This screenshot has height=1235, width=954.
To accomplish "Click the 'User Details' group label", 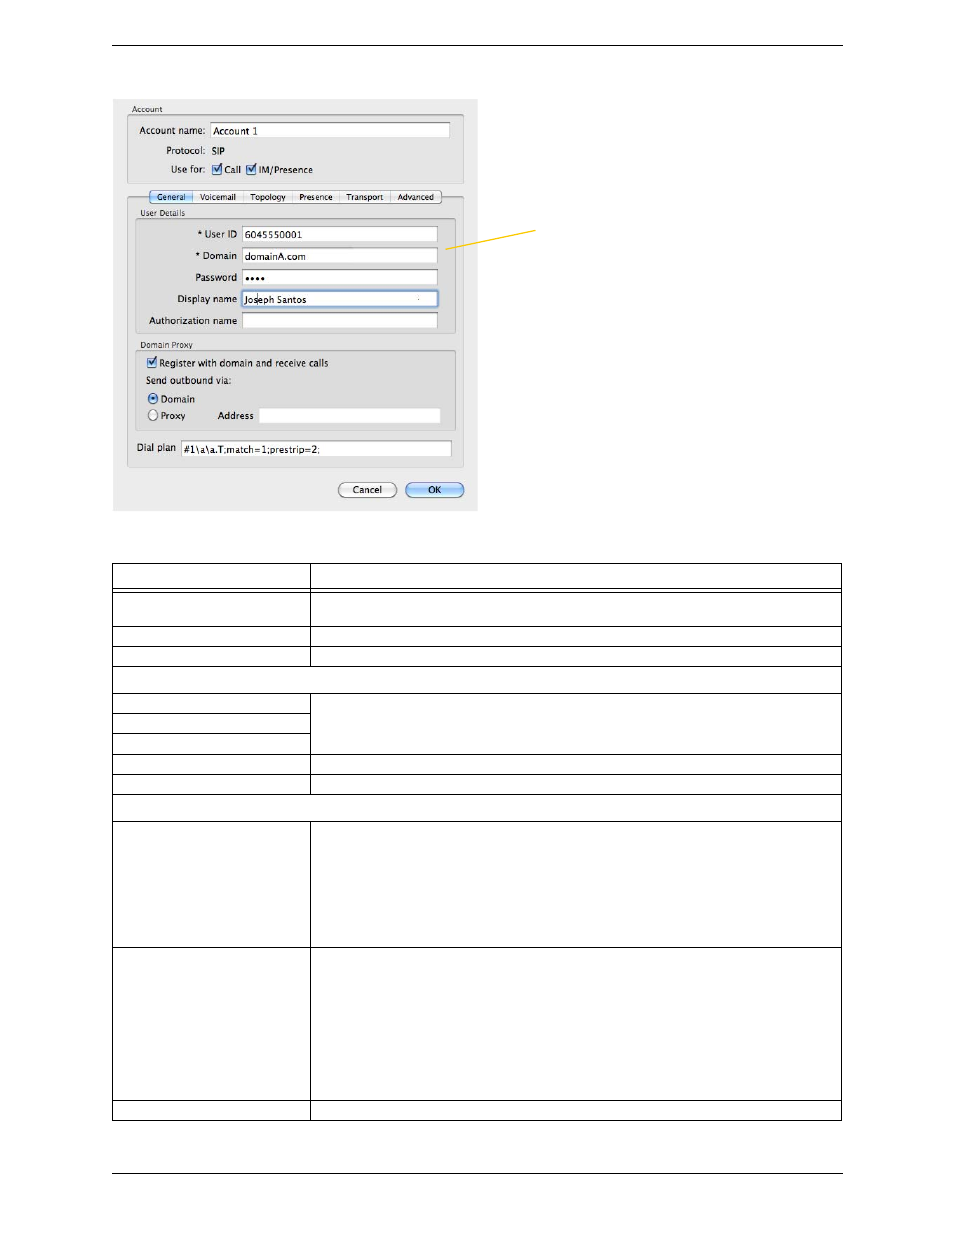I will 162,213.
